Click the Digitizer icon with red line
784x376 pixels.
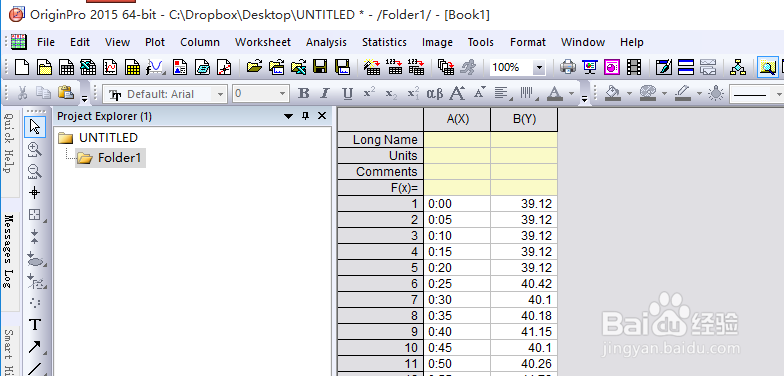pos(224,66)
